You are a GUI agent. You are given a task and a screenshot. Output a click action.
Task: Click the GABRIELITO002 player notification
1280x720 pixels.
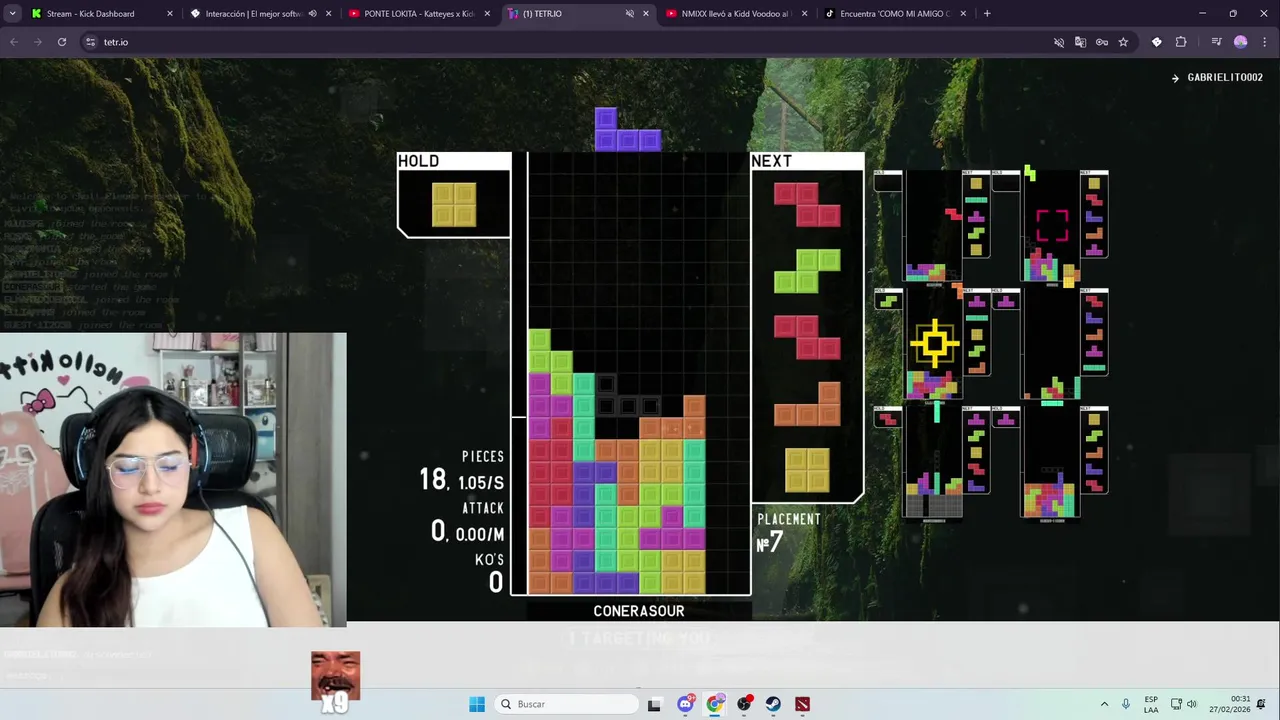(x=1217, y=77)
